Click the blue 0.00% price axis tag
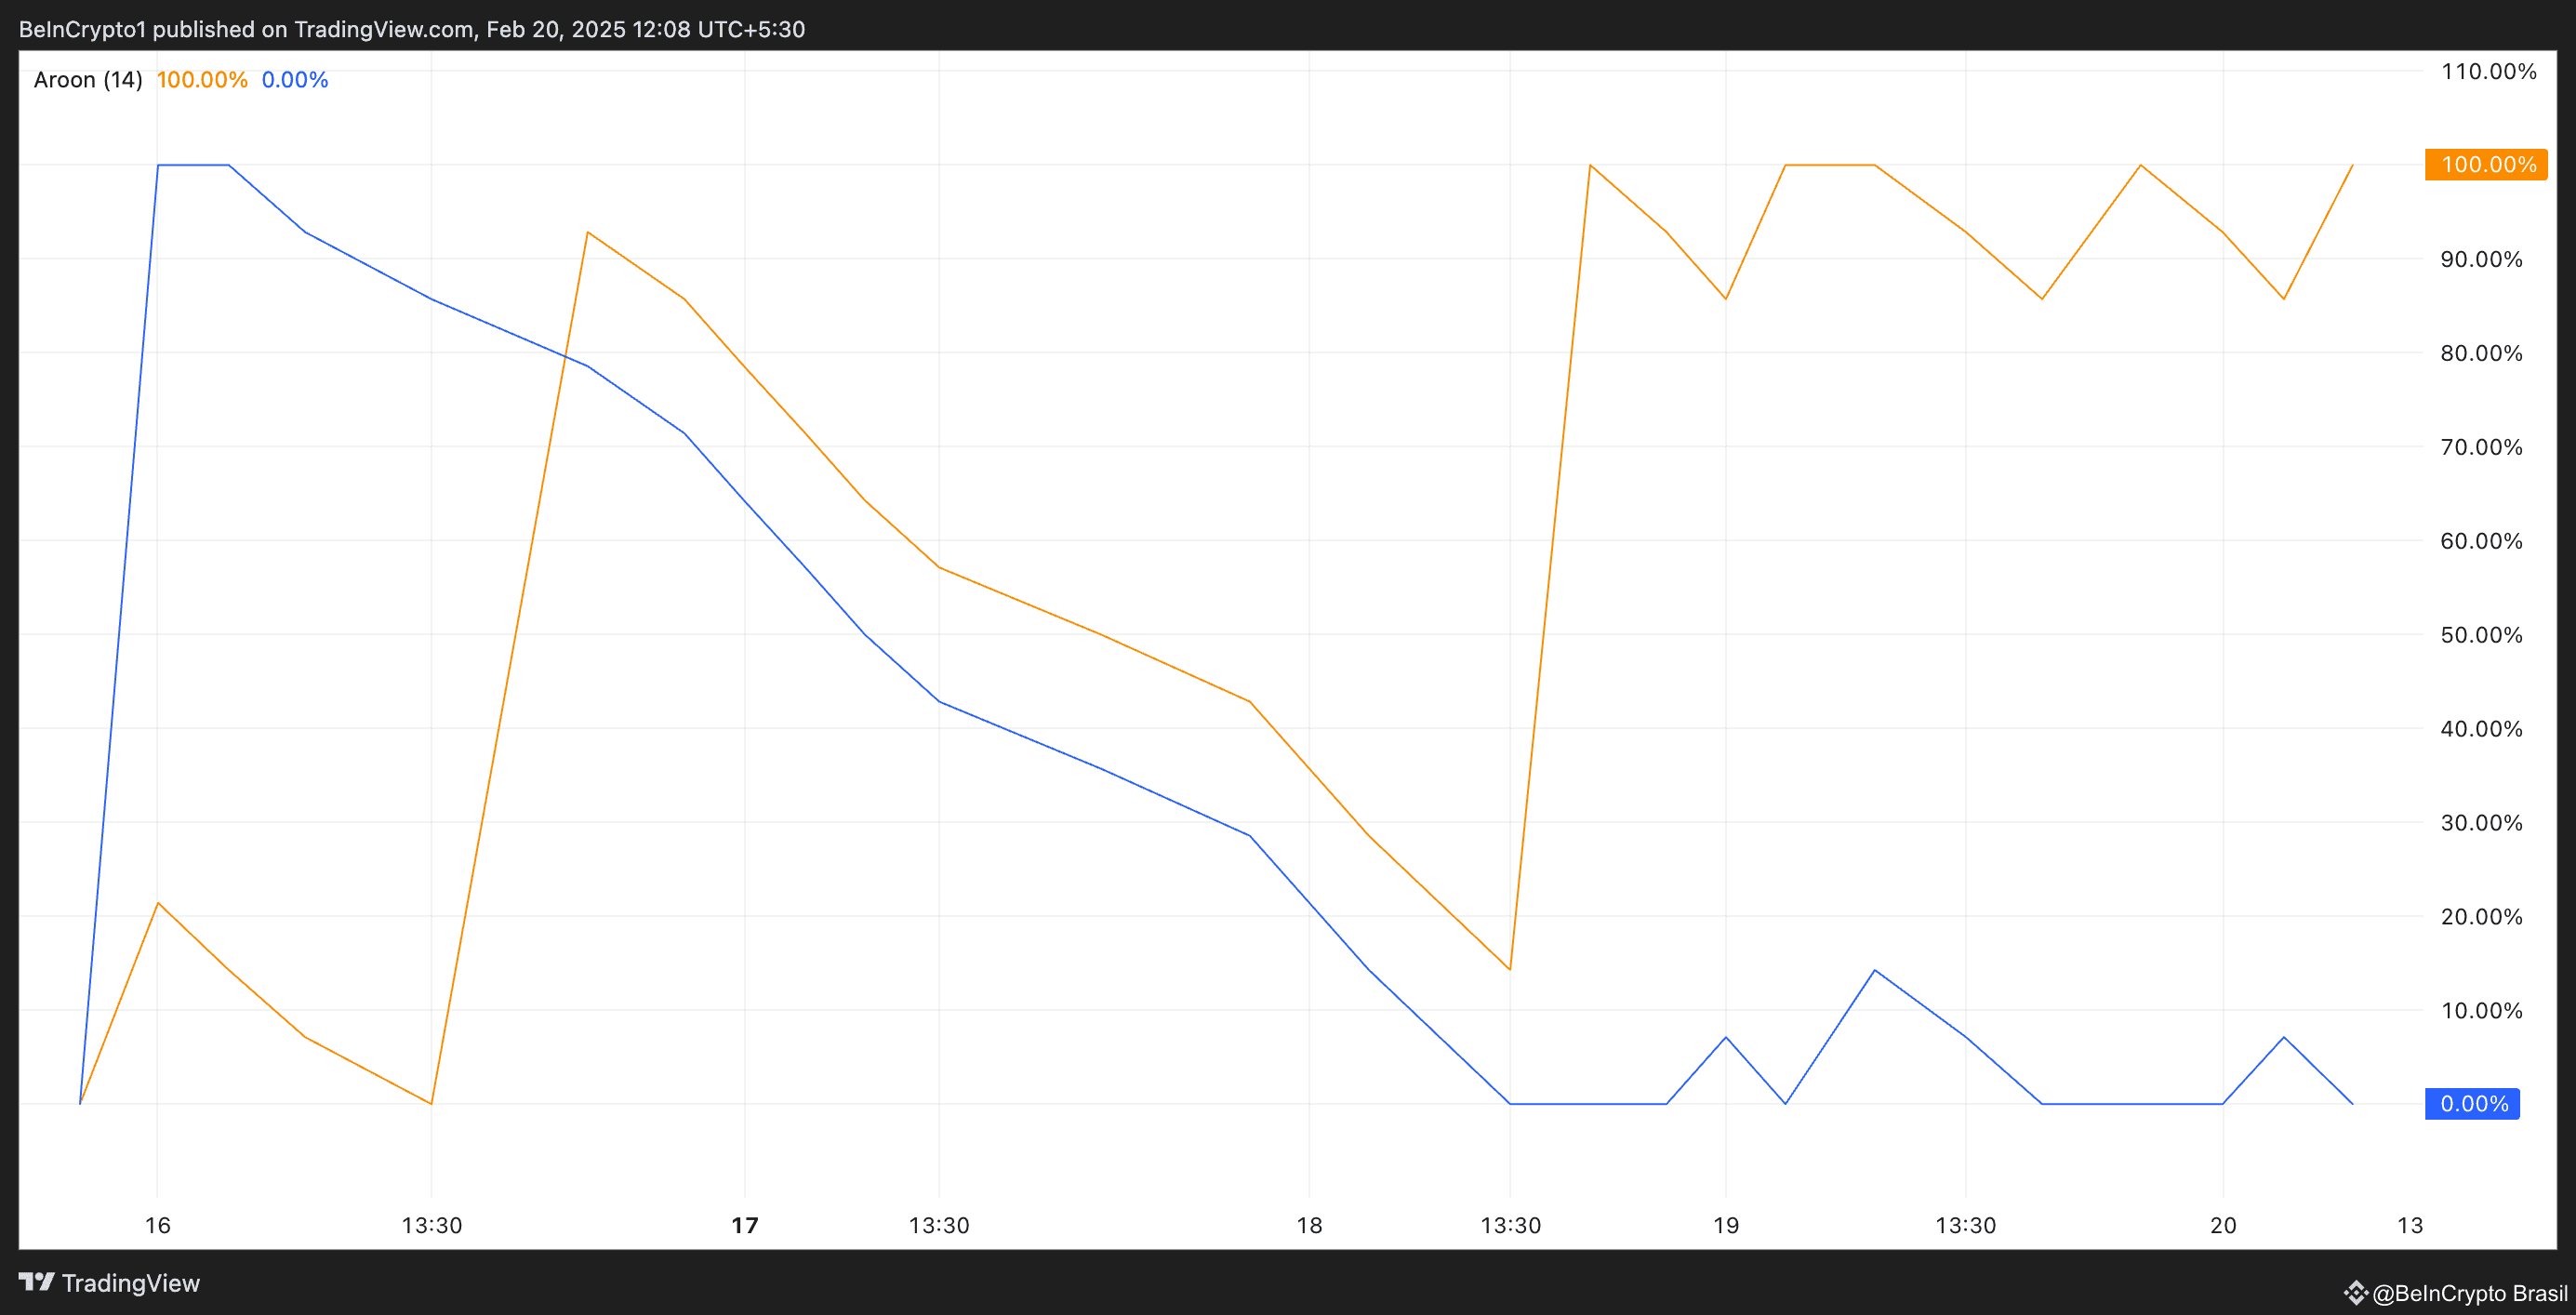Image resolution: width=2576 pixels, height=1315 pixels. (2472, 1104)
